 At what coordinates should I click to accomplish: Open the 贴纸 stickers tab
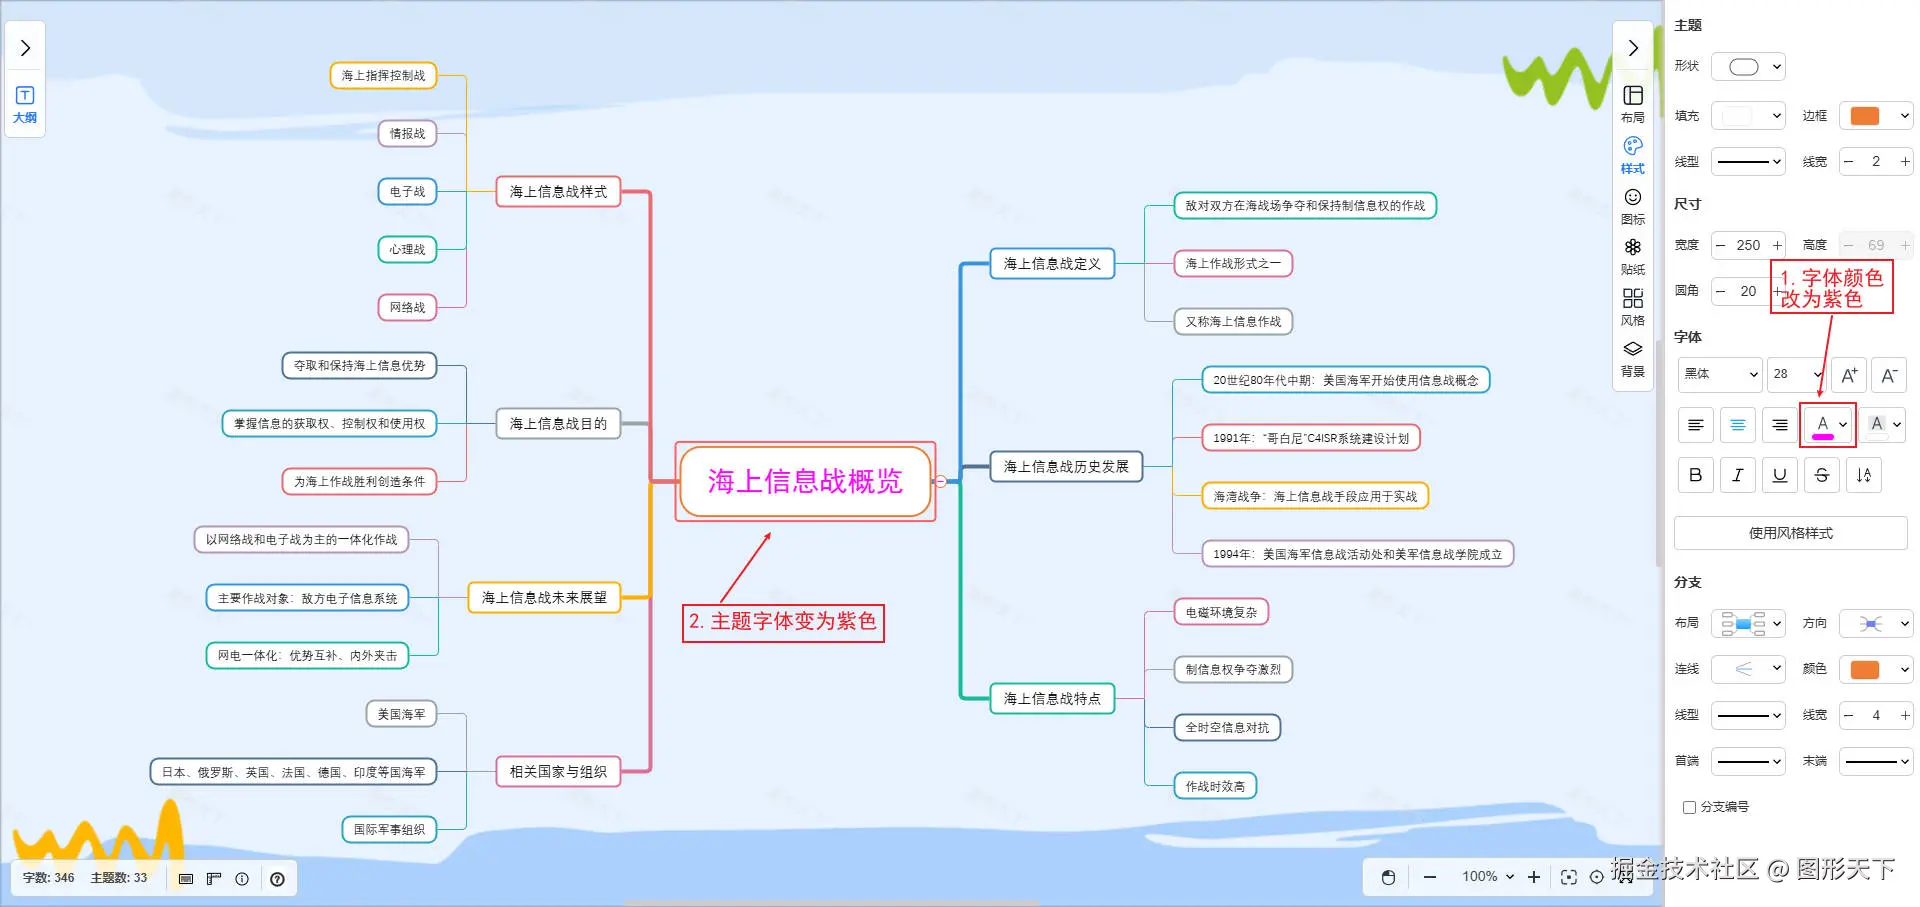click(x=1633, y=256)
